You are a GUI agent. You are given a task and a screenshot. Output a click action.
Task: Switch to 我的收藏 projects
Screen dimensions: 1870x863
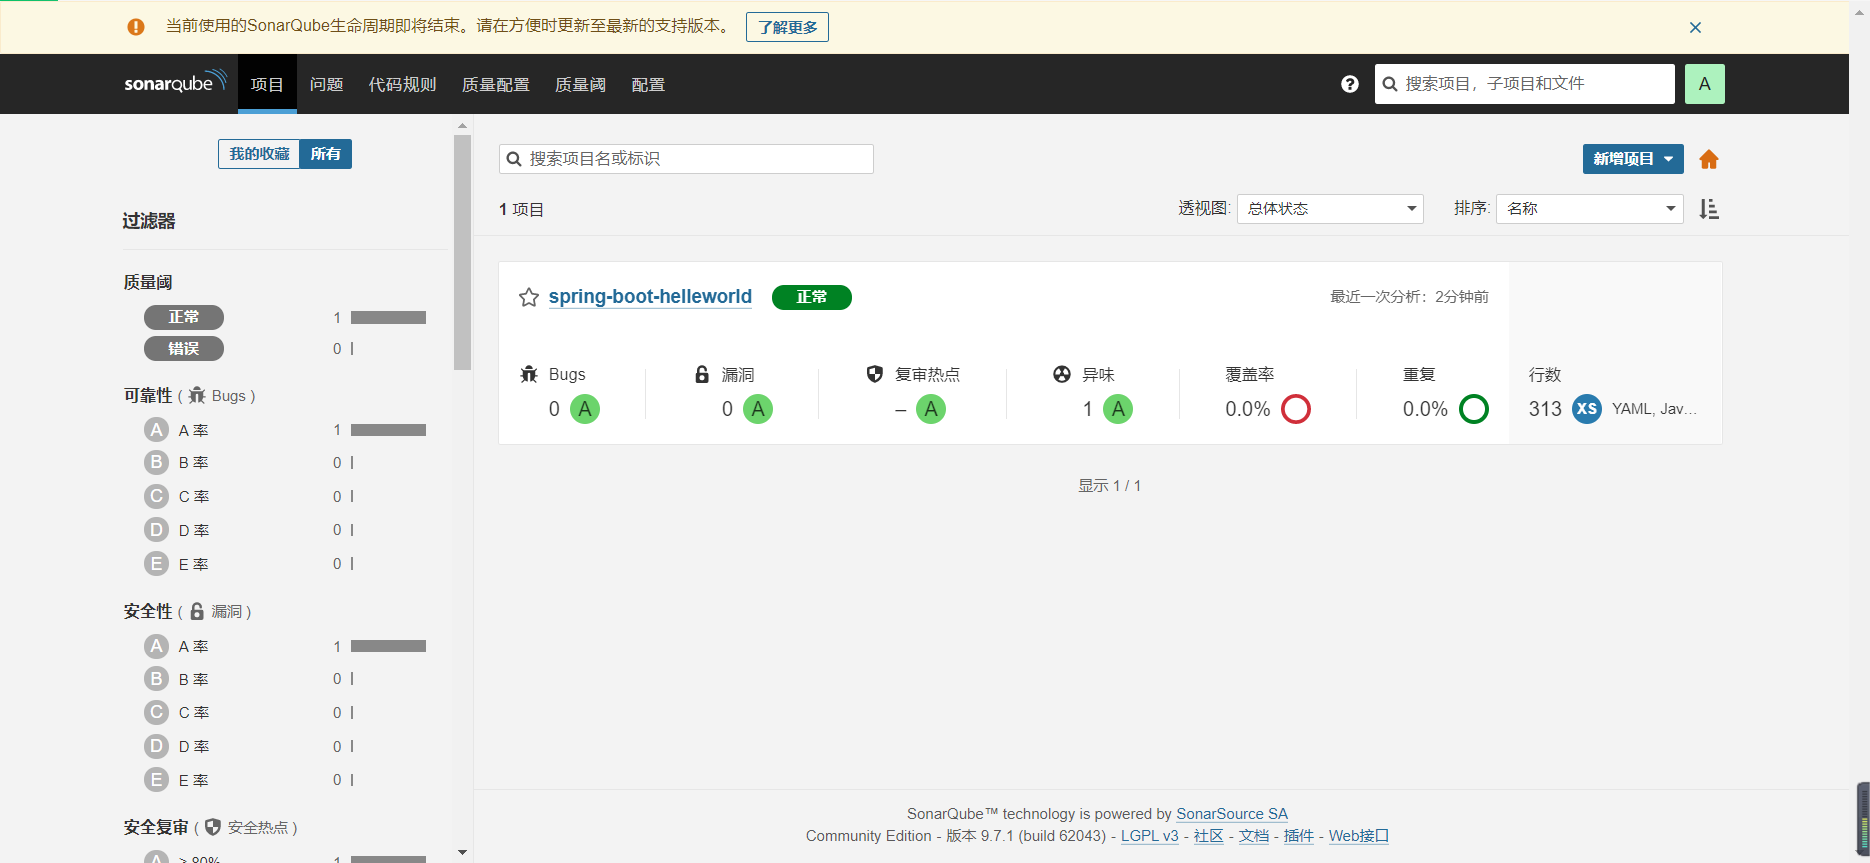259,154
